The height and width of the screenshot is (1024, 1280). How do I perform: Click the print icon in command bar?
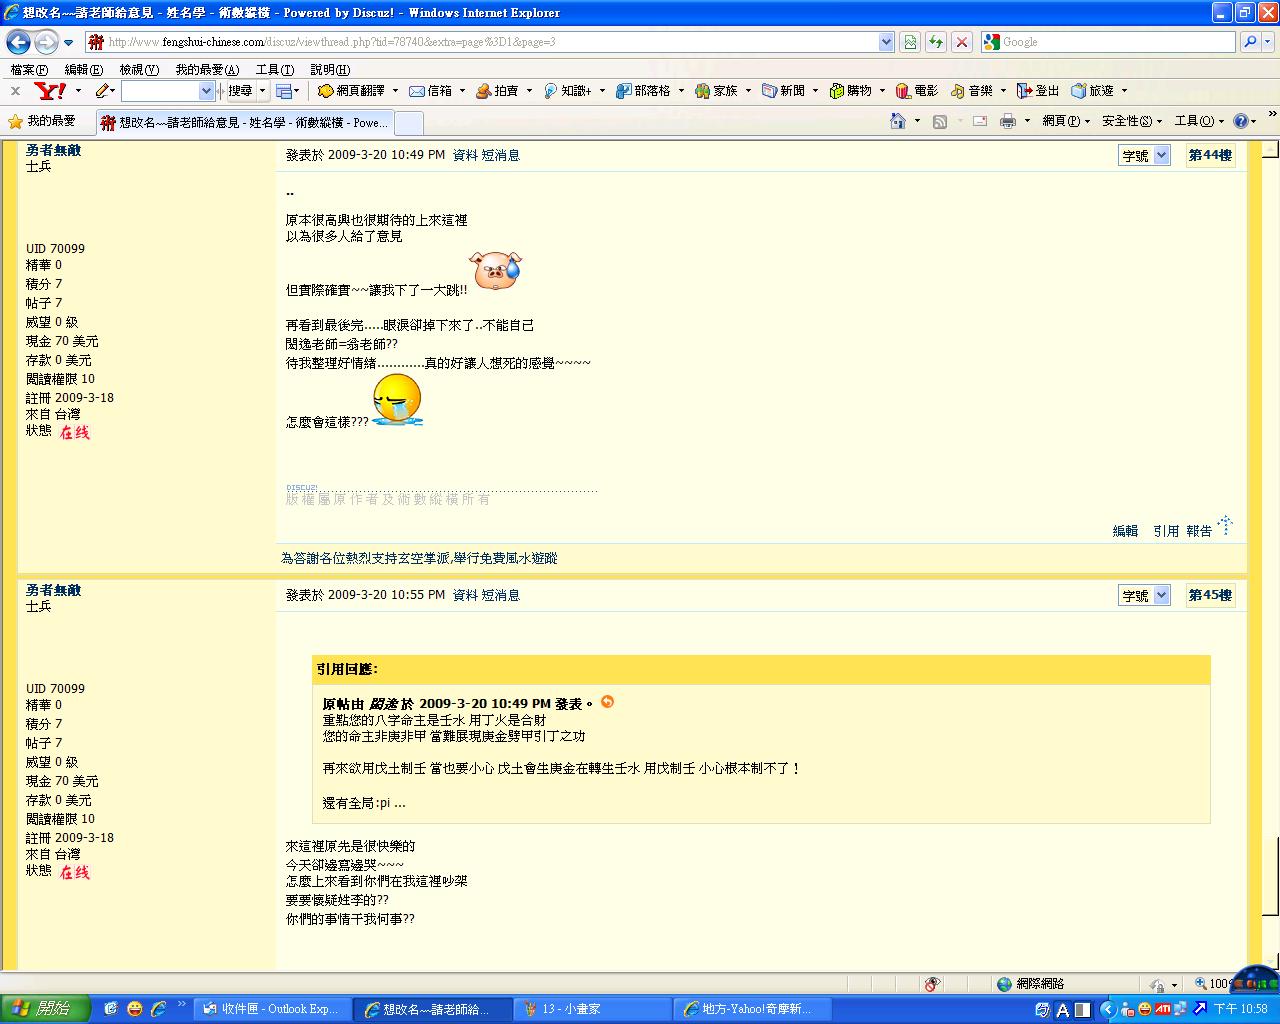click(x=1007, y=121)
